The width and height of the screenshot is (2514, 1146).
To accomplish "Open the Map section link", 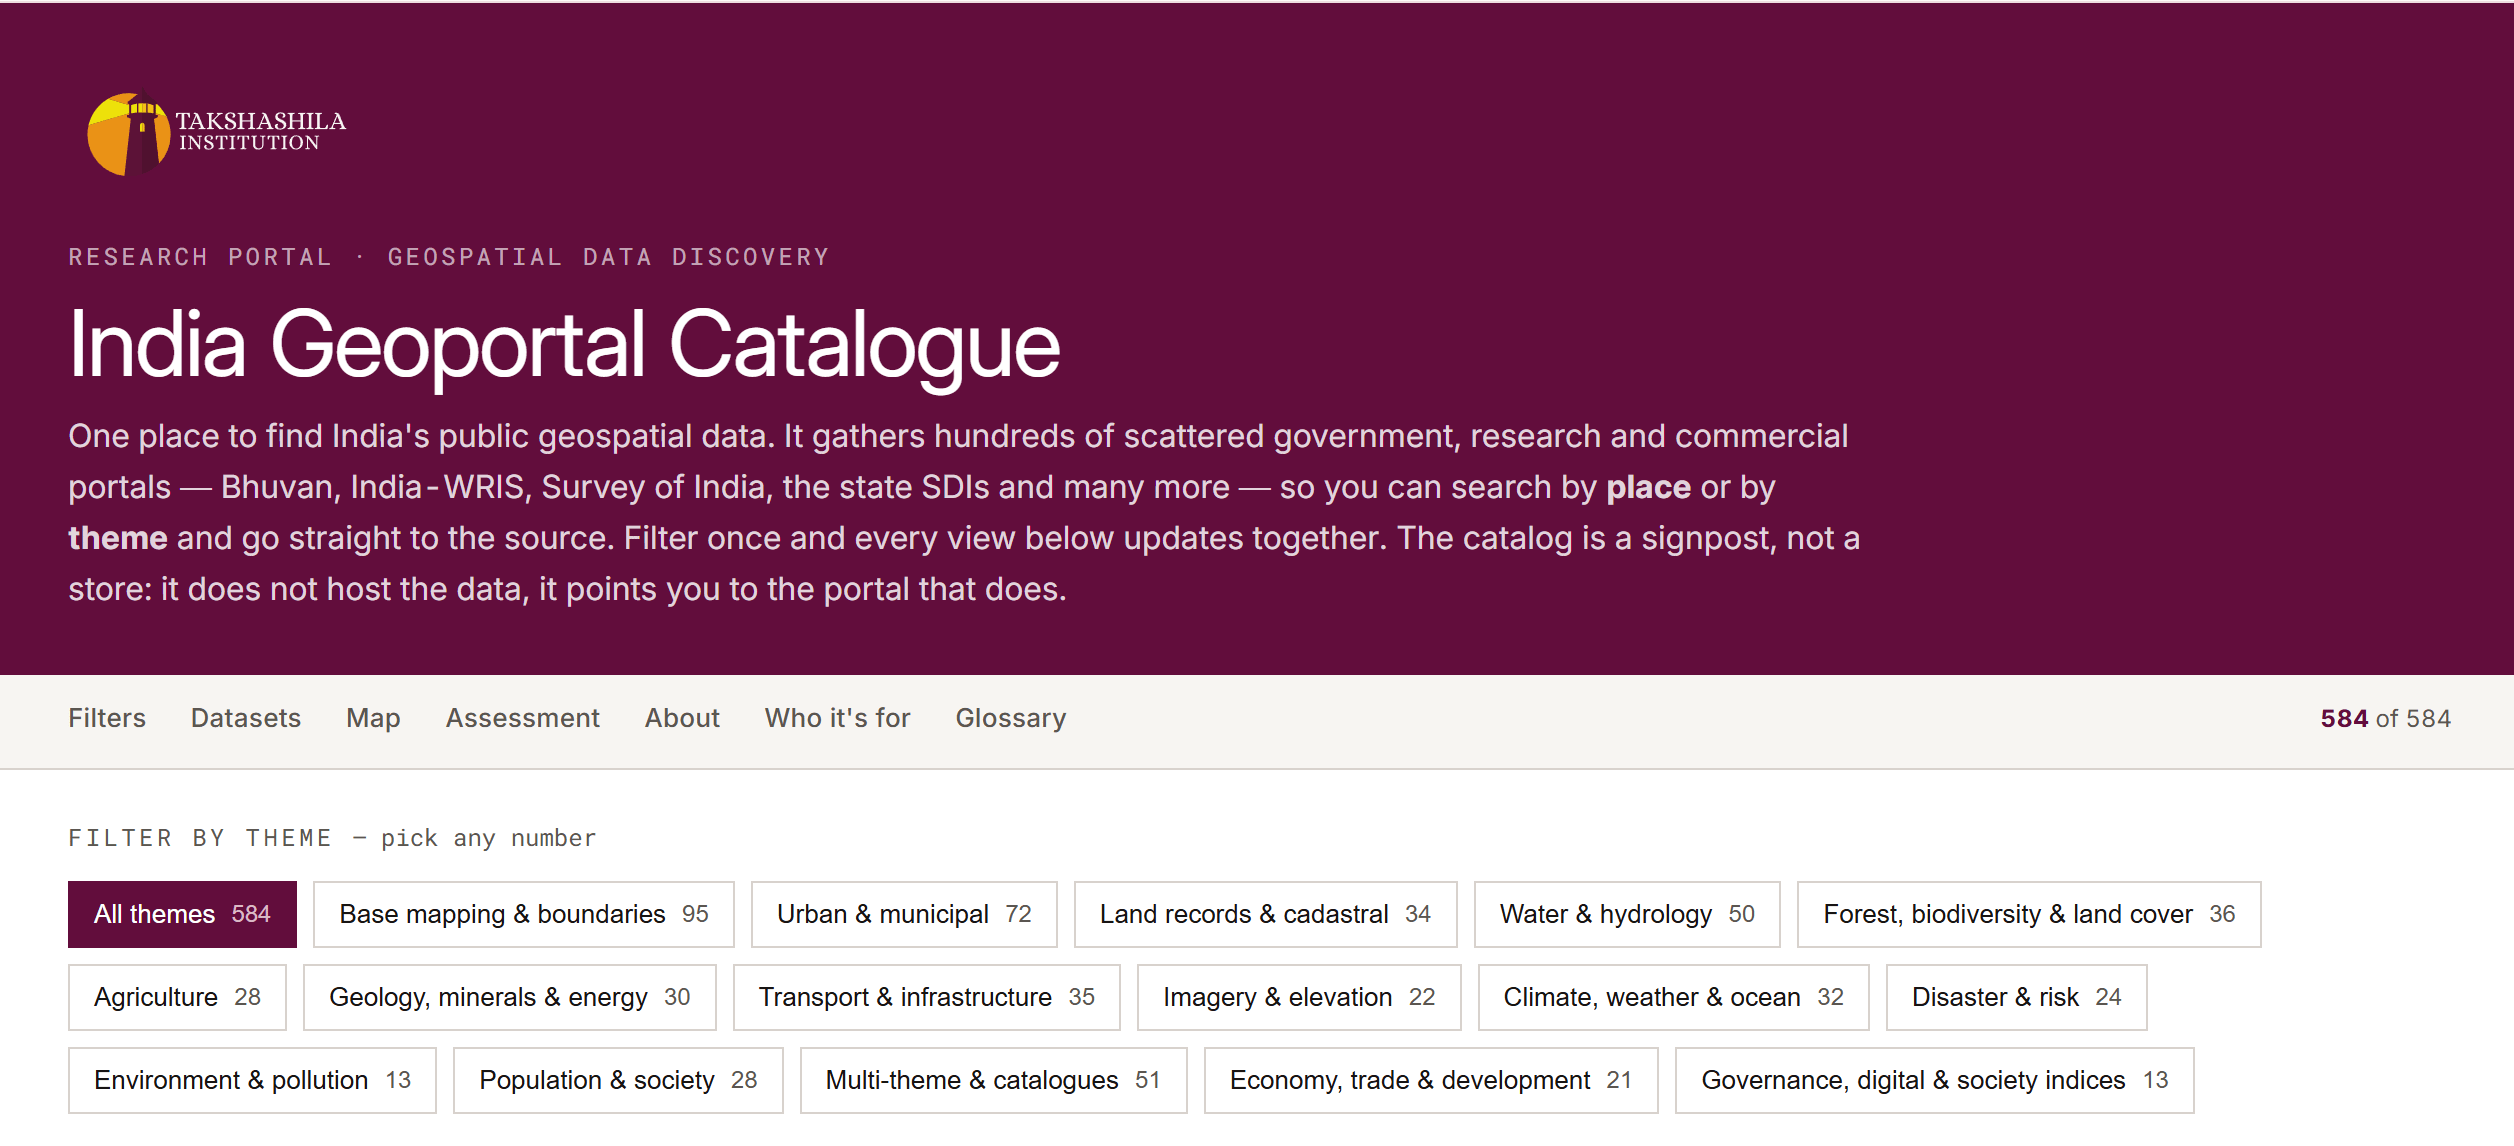I will pos(373,718).
